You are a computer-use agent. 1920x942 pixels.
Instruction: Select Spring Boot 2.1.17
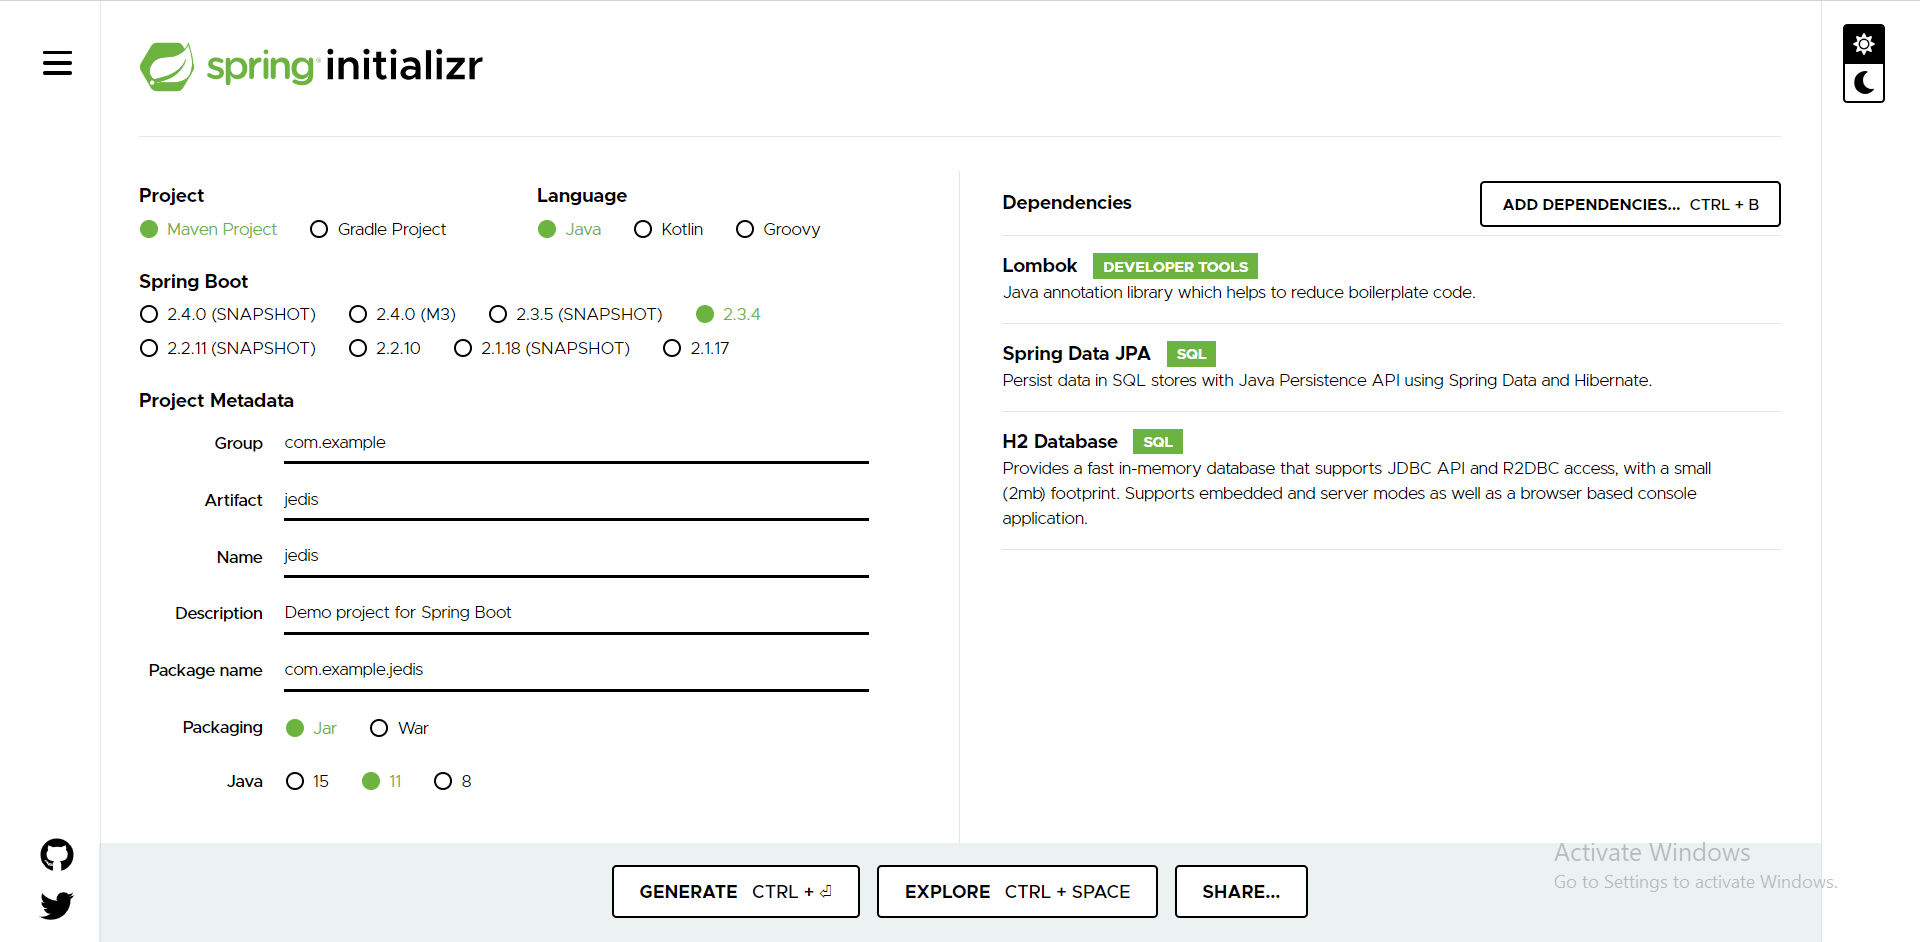coord(696,348)
